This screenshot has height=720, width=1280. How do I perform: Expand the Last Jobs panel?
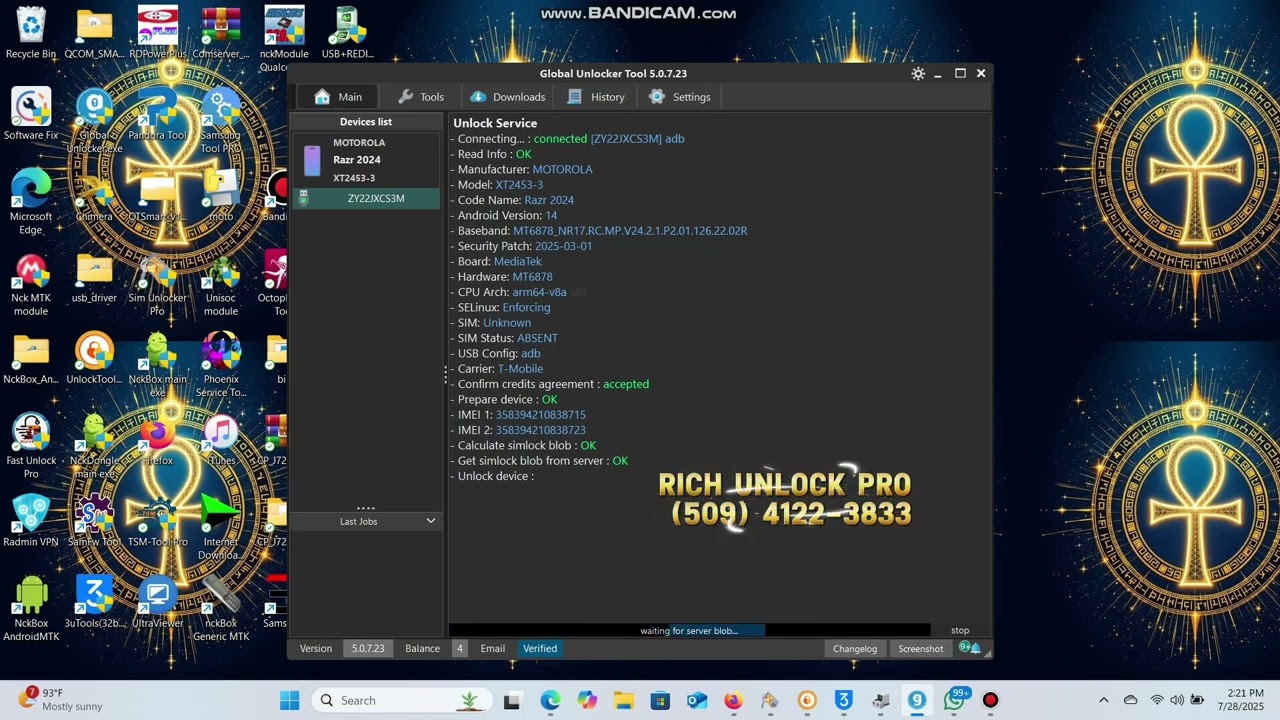(x=365, y=521)
